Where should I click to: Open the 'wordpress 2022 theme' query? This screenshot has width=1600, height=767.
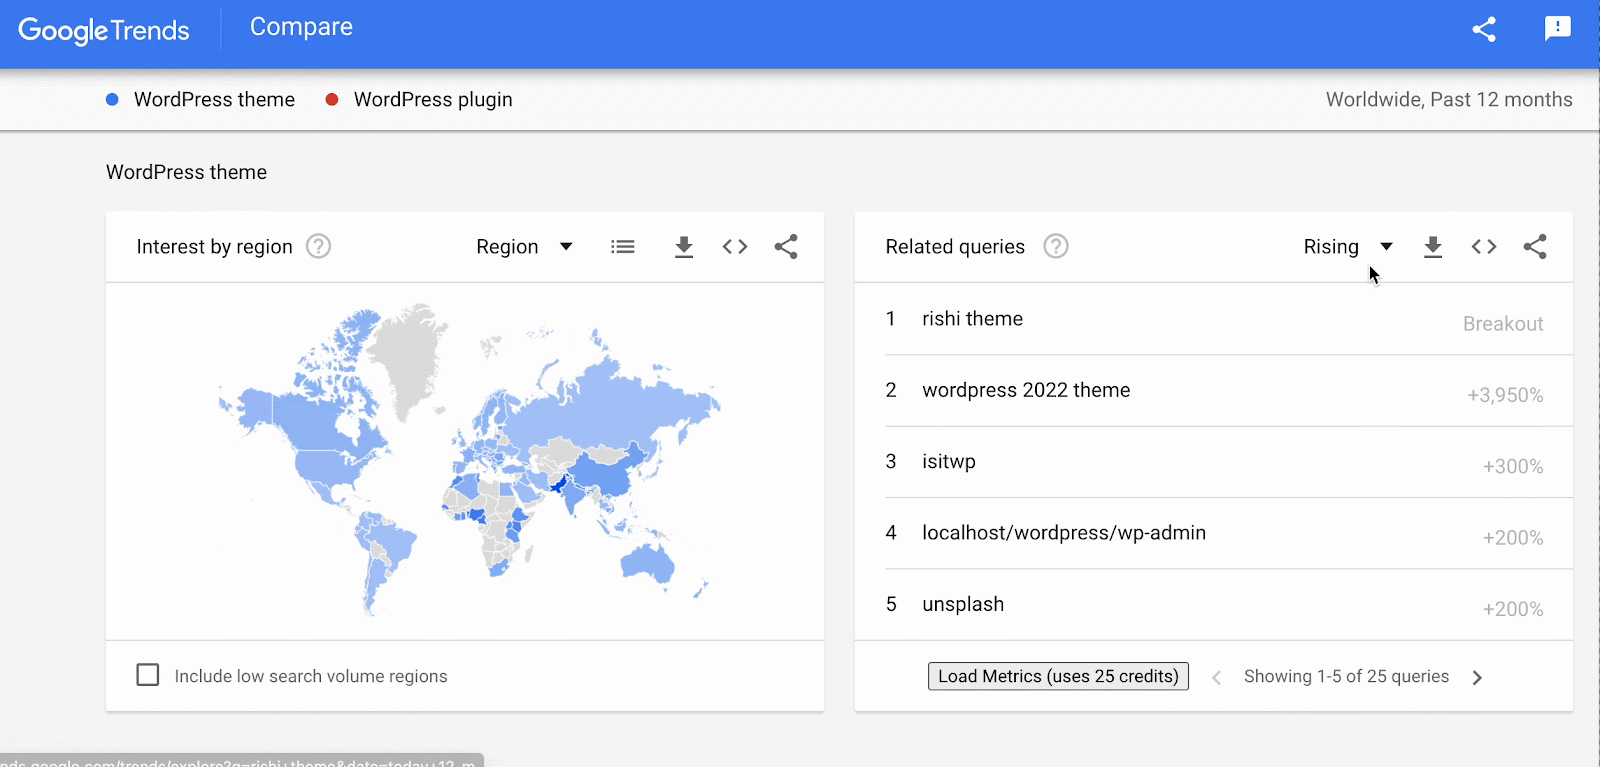click(x=1026, y=390)
